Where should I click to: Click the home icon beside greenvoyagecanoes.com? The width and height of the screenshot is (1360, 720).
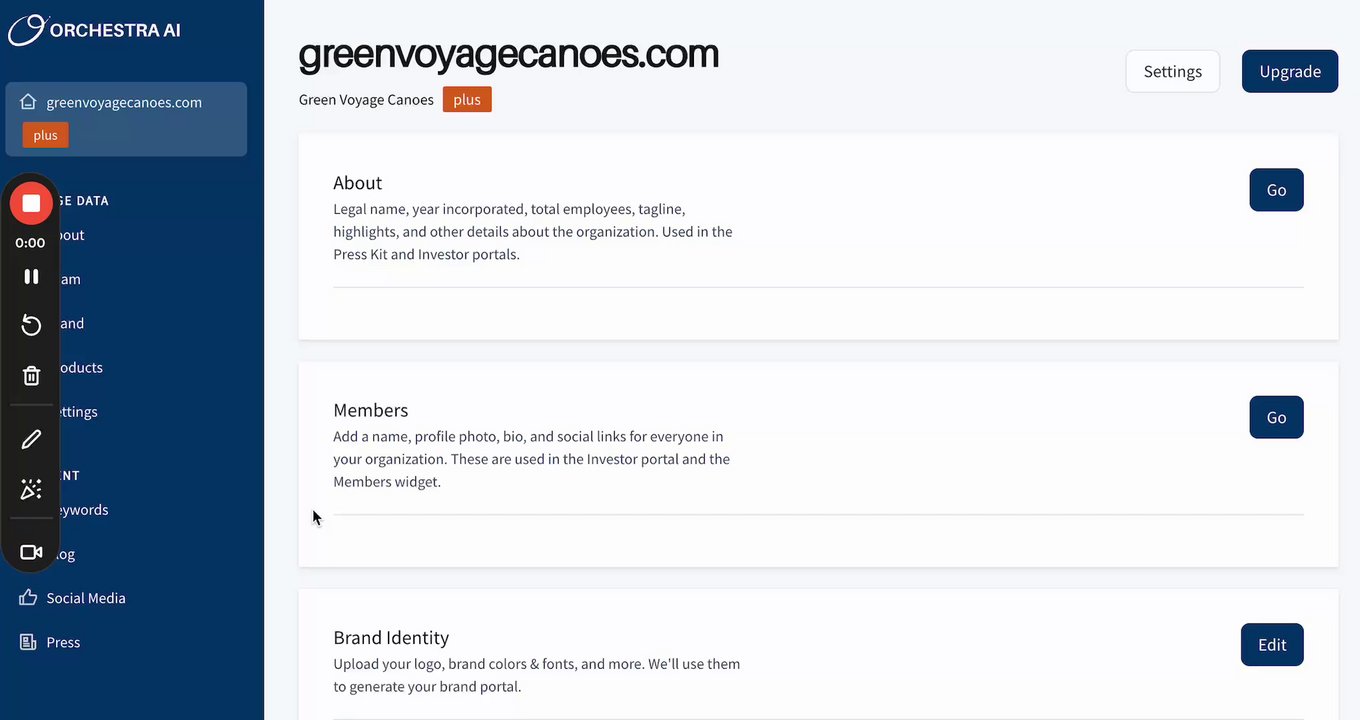(x=28, y=102)
